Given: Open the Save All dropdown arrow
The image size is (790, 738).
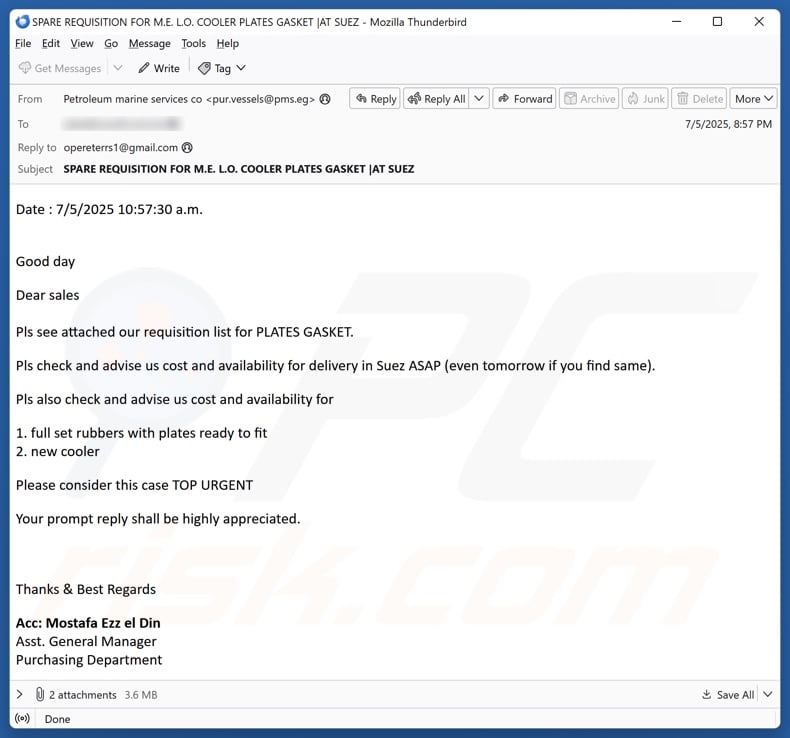Looking at the screenshot, I should (x=767, y=694).
